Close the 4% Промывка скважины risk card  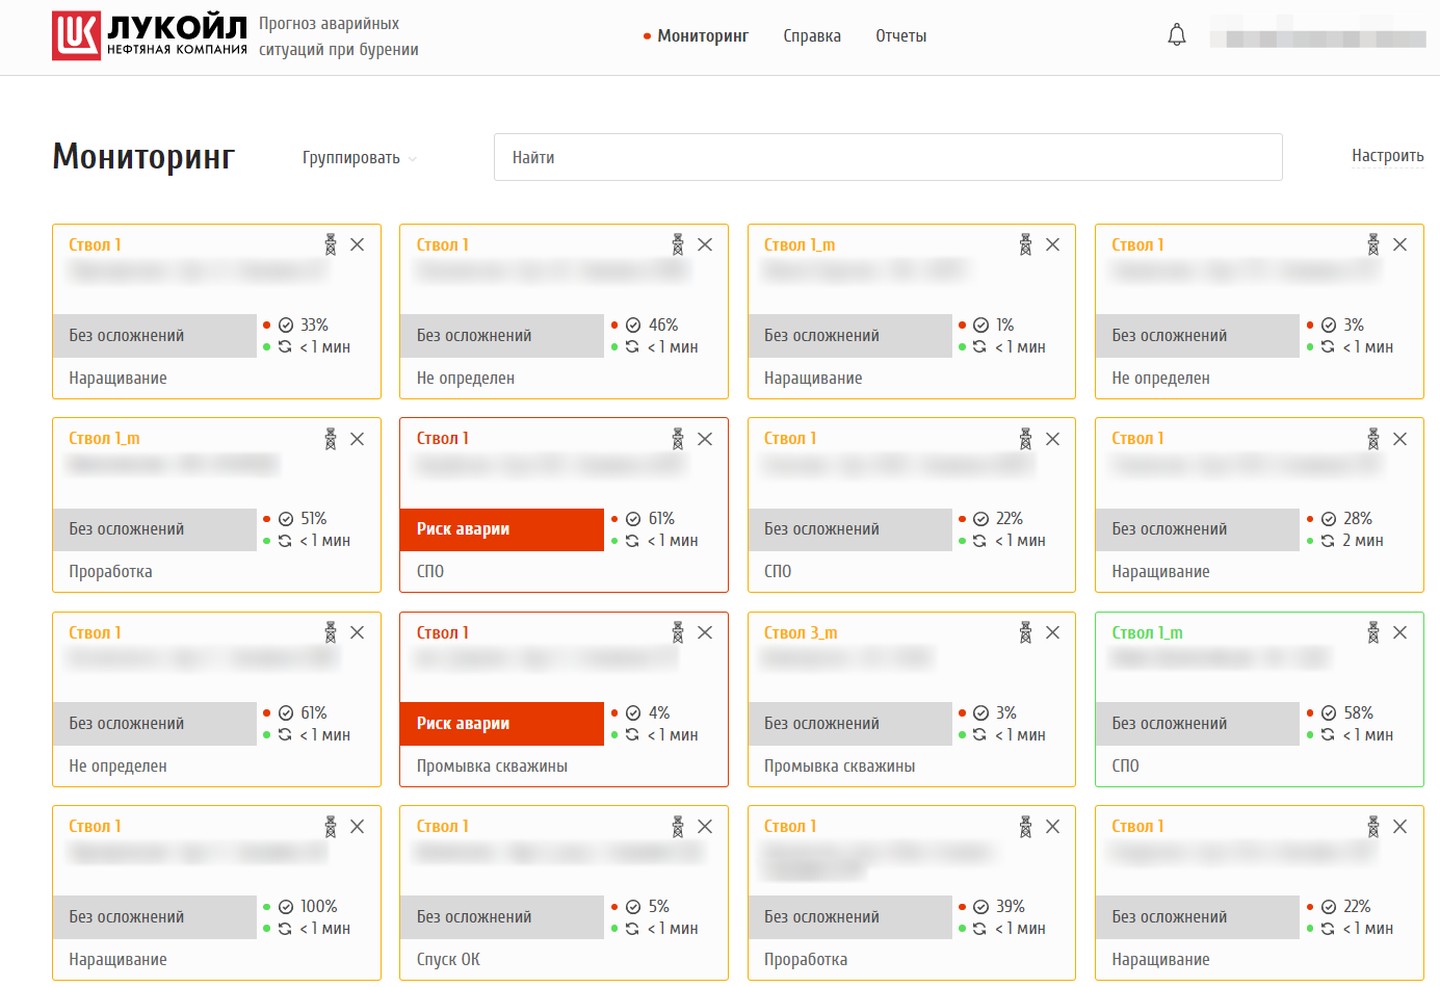click(x=705, y=633)
